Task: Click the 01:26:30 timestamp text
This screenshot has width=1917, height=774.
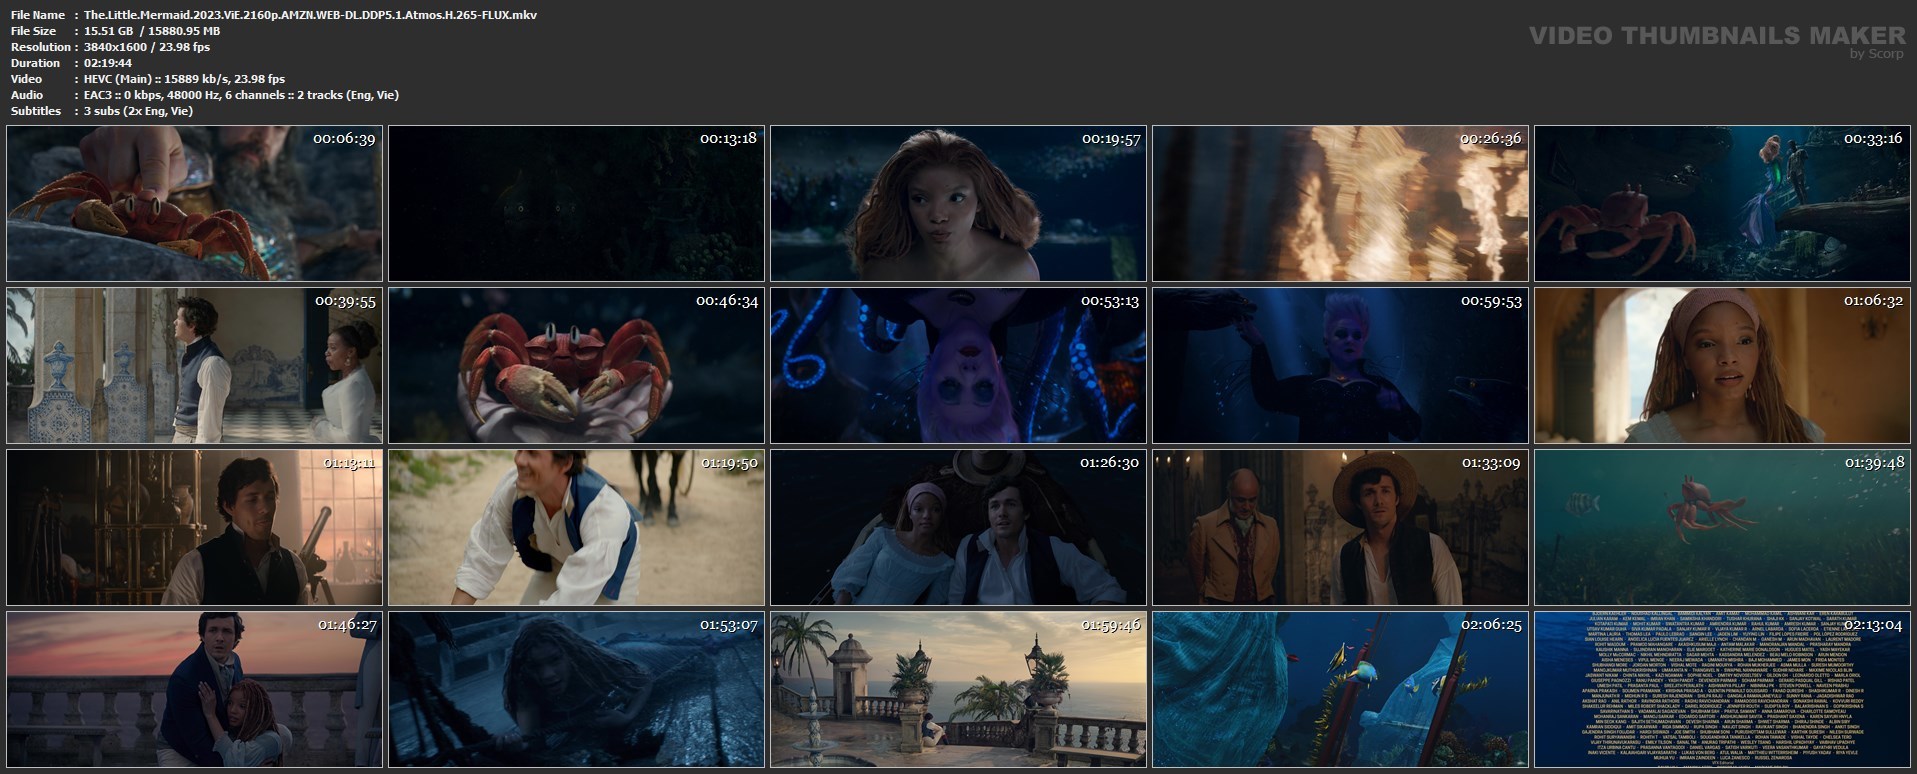Action: click(1109, 463)
